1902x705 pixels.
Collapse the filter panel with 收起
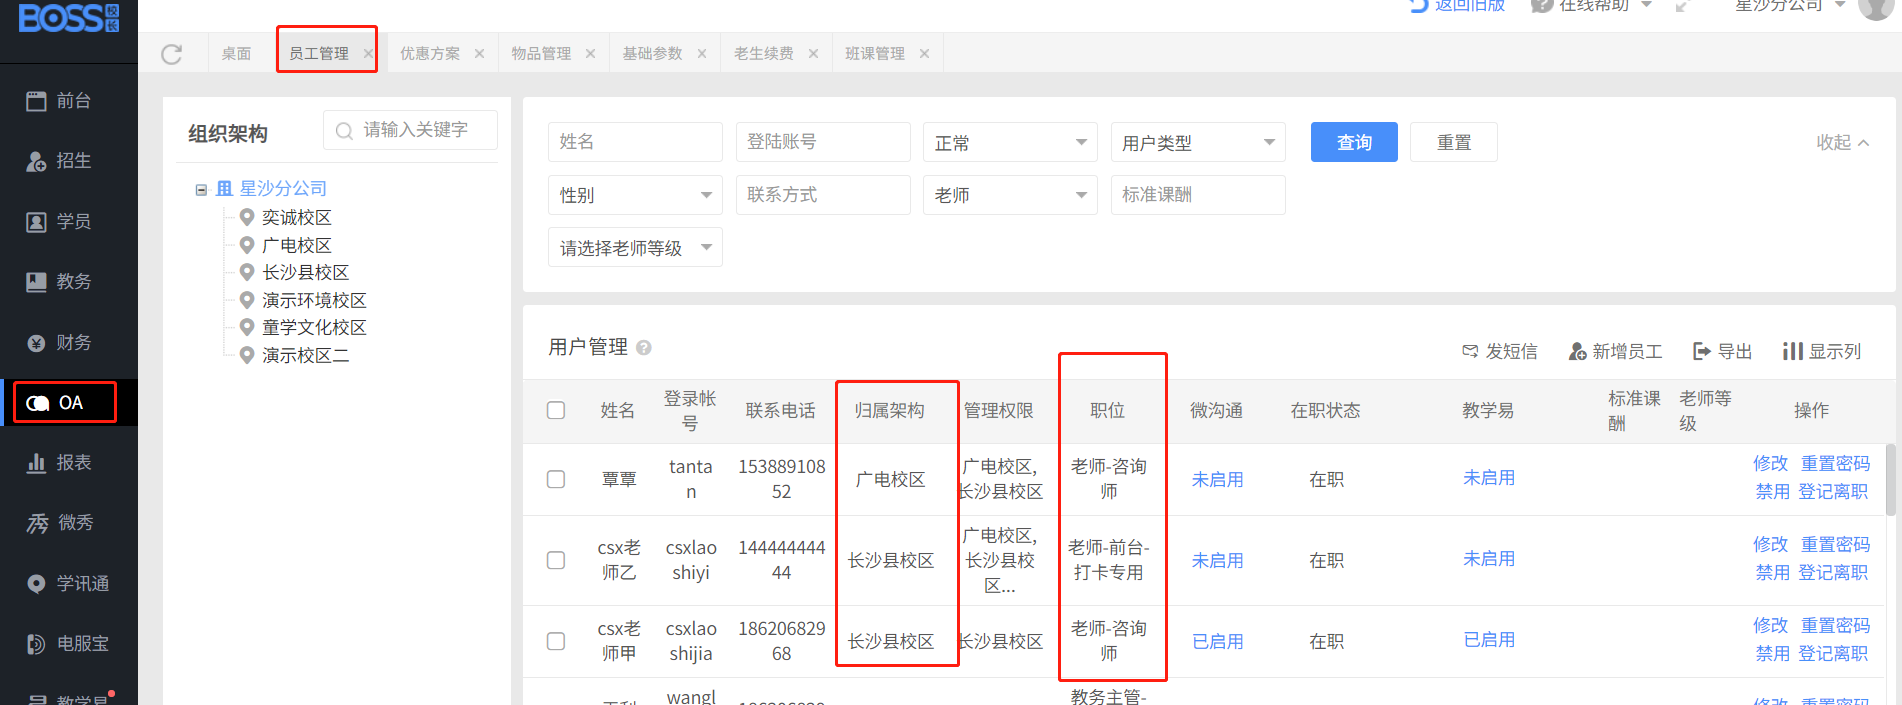[1842, 142]
